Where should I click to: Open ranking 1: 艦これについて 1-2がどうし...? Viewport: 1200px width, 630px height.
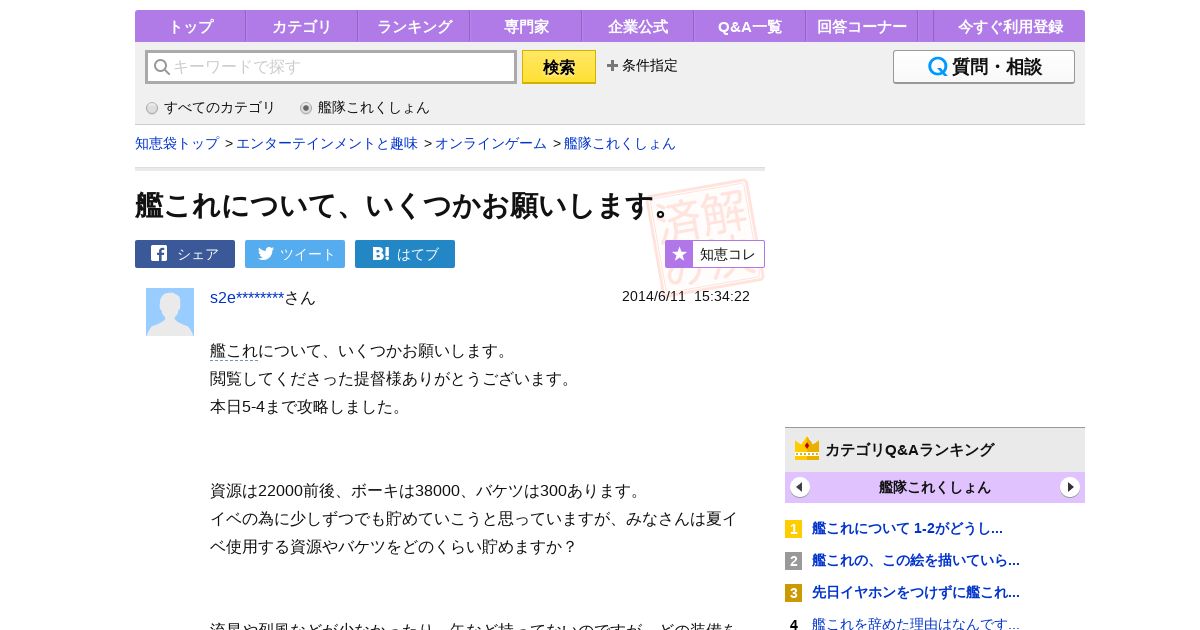(907, 528)
